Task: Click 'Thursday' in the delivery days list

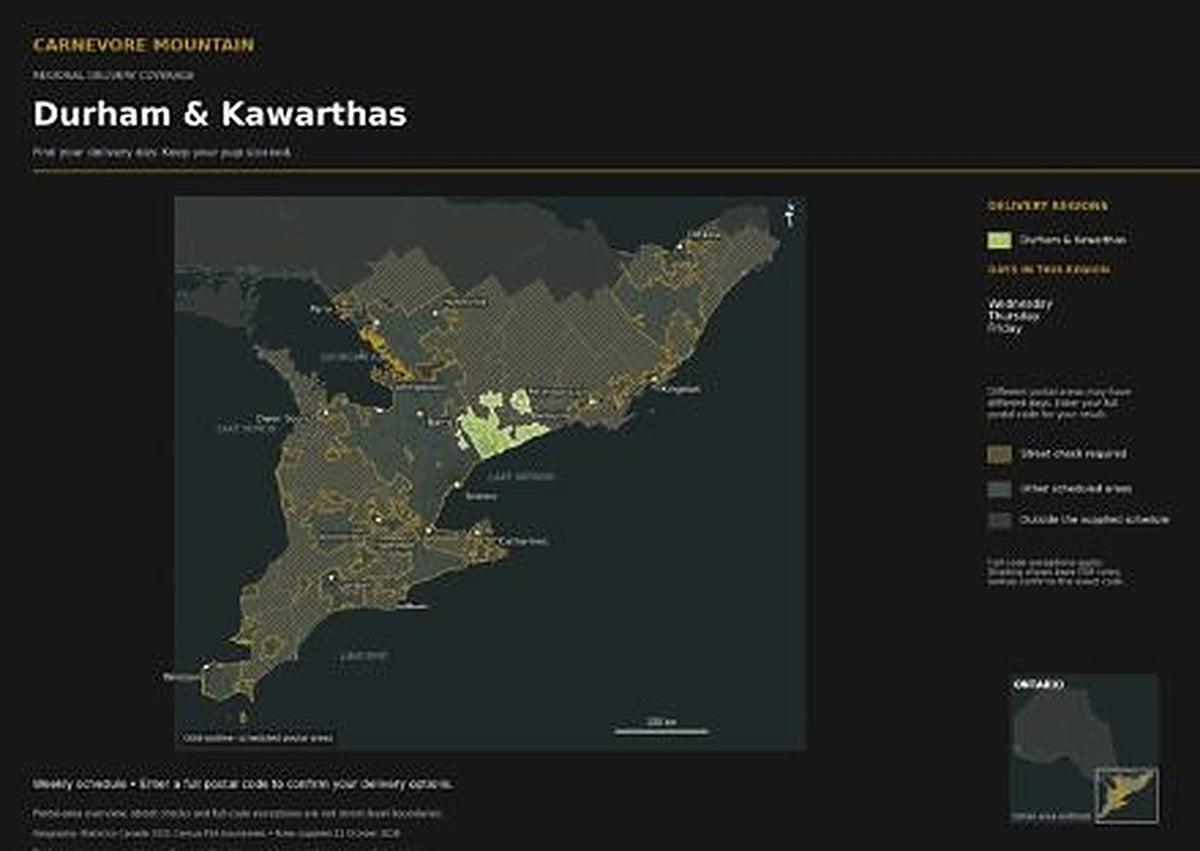Action: pyautogui.click(x=1014, y=316)
